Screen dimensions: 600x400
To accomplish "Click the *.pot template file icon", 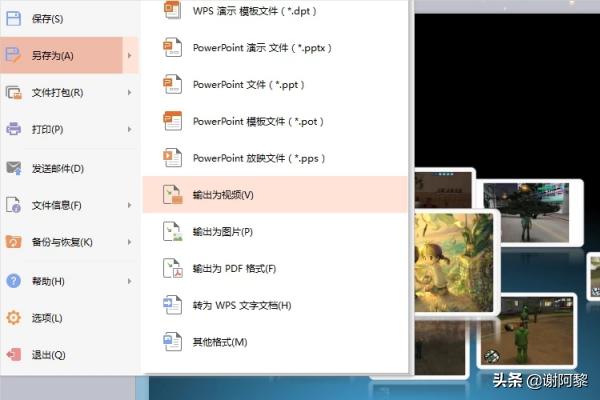I will [x=173, y=121].
